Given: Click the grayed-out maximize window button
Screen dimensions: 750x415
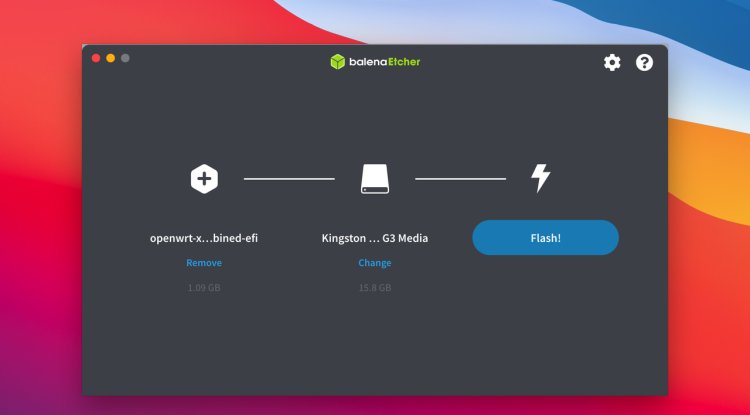Looking at the screenshot, I should click(125, 58).
